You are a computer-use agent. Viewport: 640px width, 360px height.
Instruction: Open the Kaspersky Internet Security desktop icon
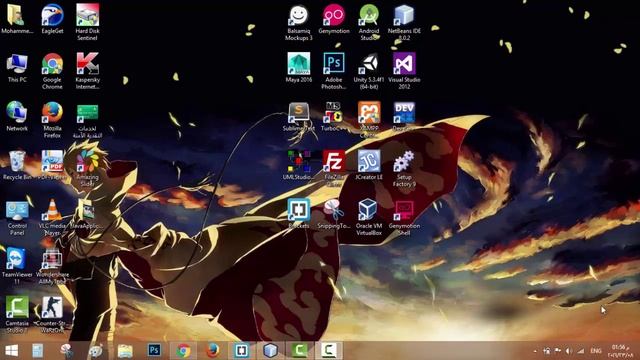87,71
